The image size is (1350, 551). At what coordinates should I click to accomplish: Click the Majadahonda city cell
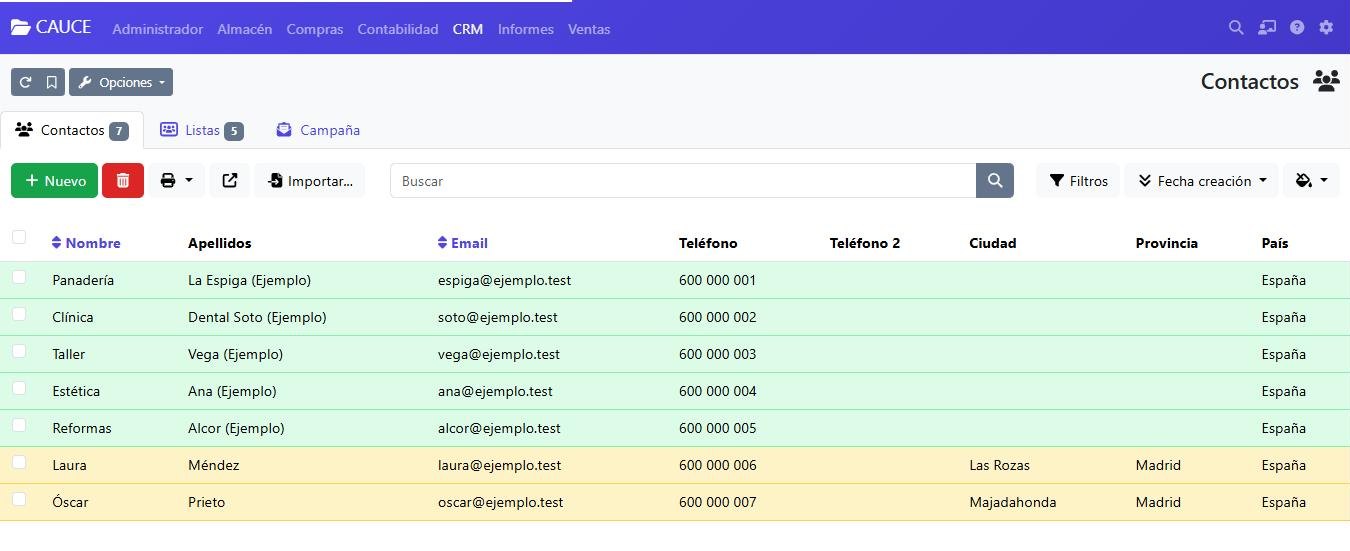1013,502
